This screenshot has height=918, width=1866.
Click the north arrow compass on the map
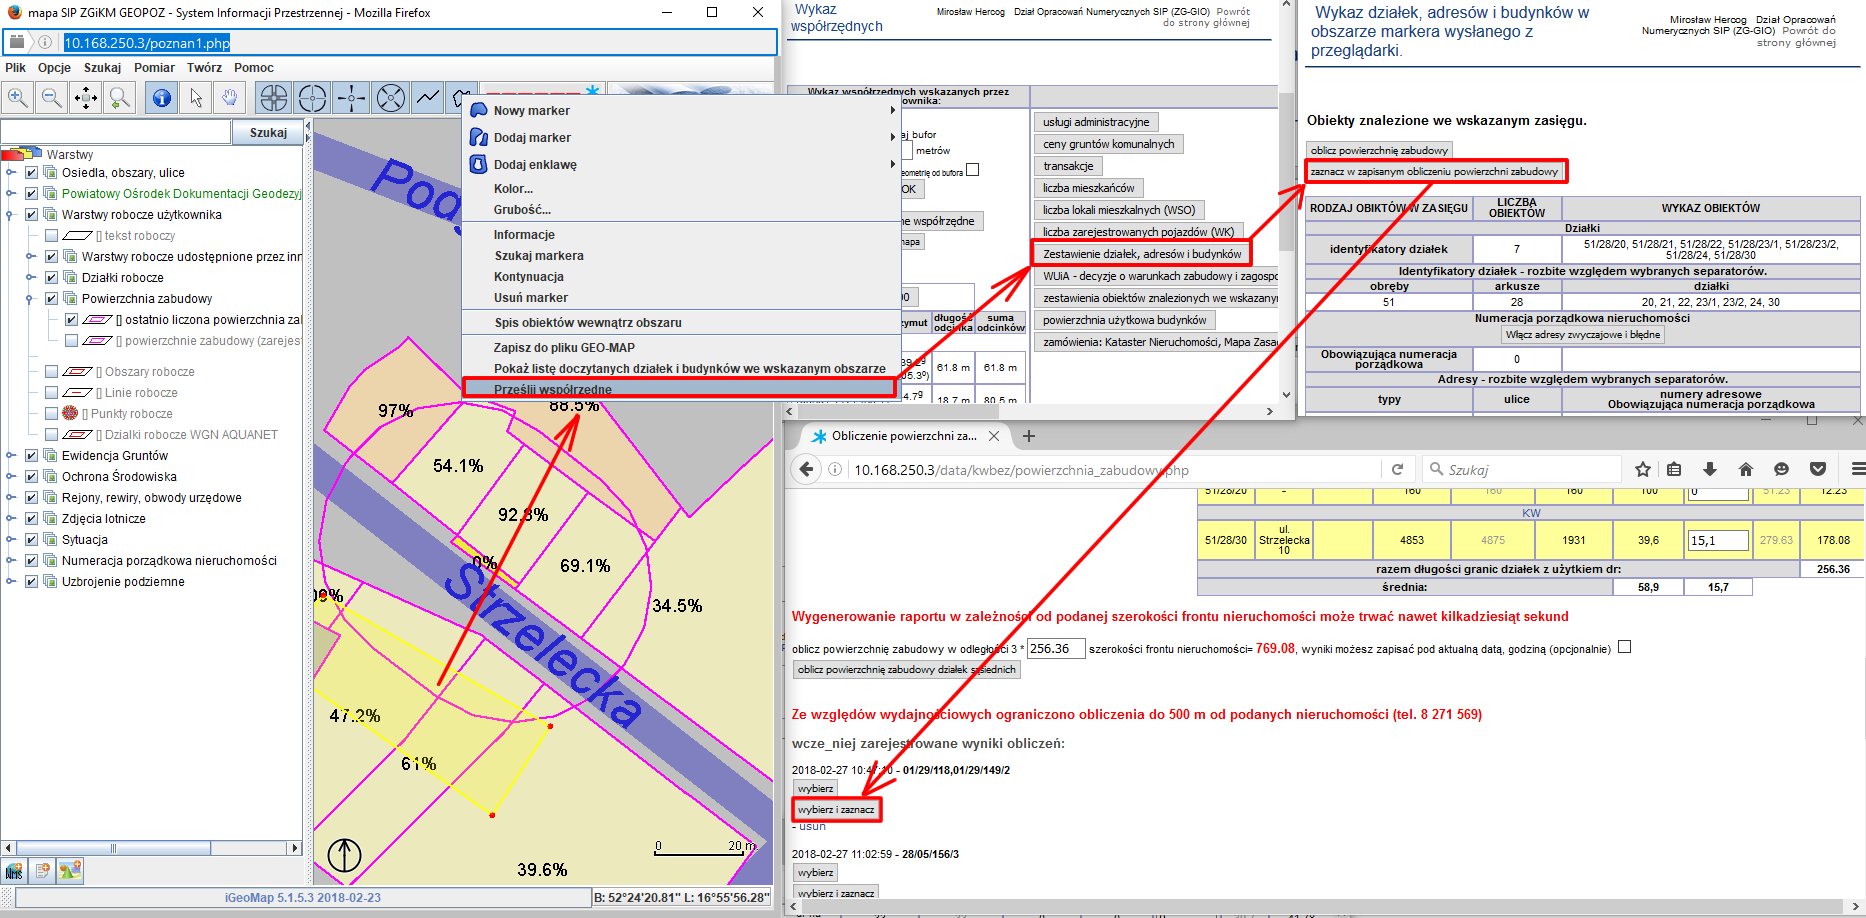345,855
